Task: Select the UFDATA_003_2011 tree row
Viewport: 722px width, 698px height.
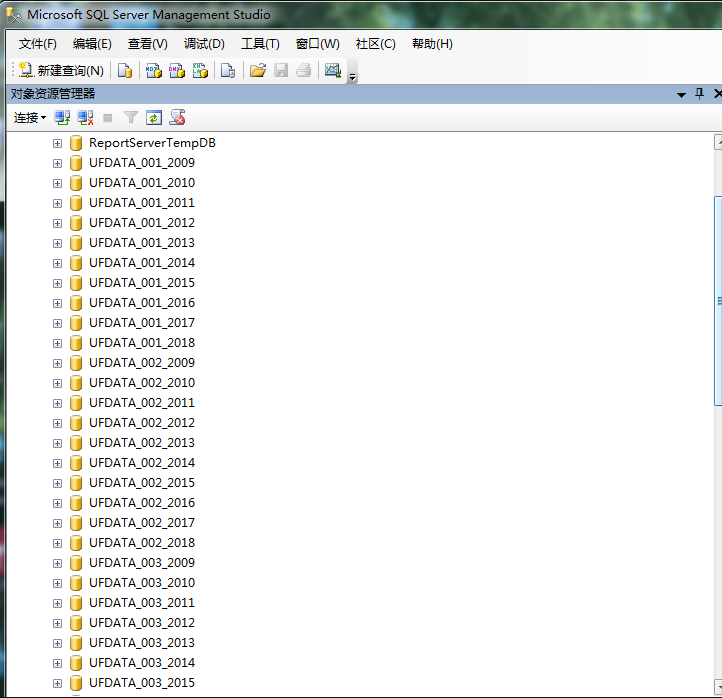Action: point(142,603)
